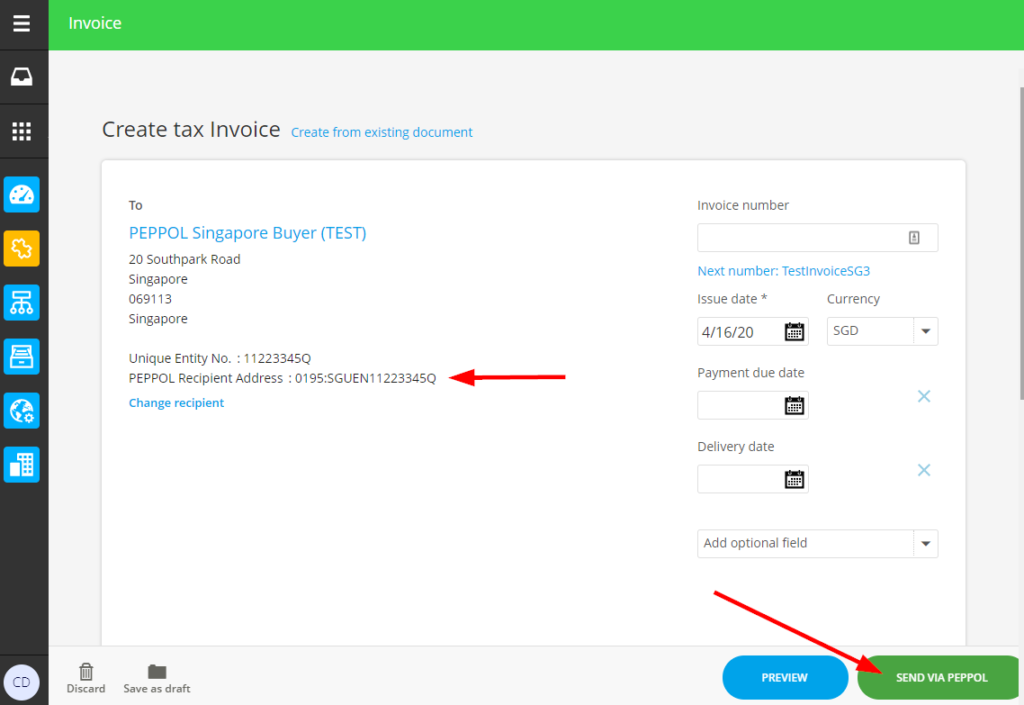This screenshot has height=705, width=1024.
Task: Select the Unique Entity No. 11223345Q text
Action: [219, 358]
